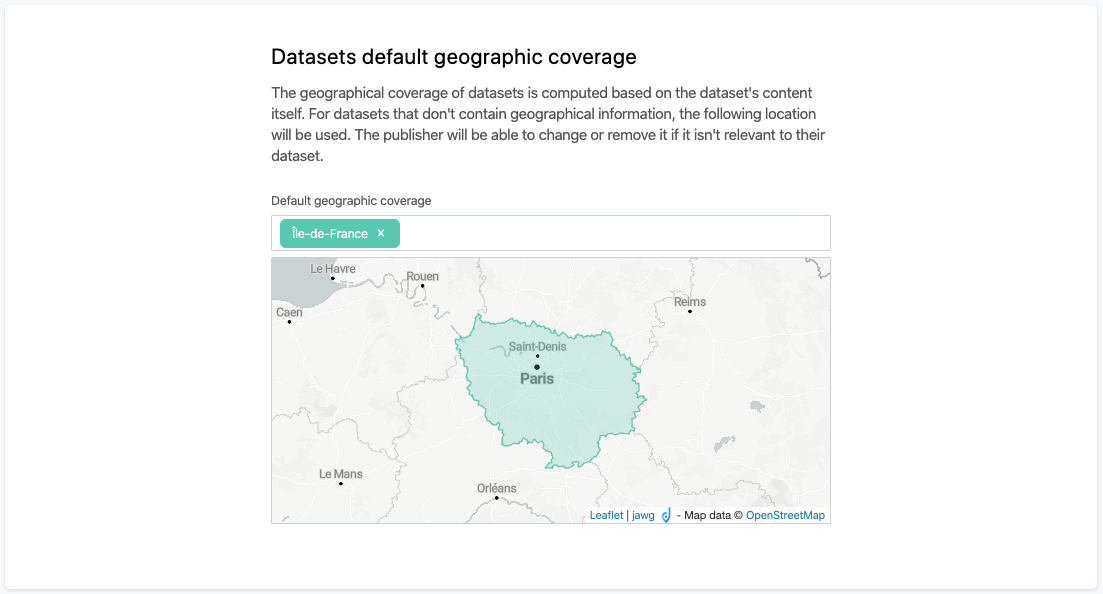Click the blue jawg logo icon

coord(666,516)
